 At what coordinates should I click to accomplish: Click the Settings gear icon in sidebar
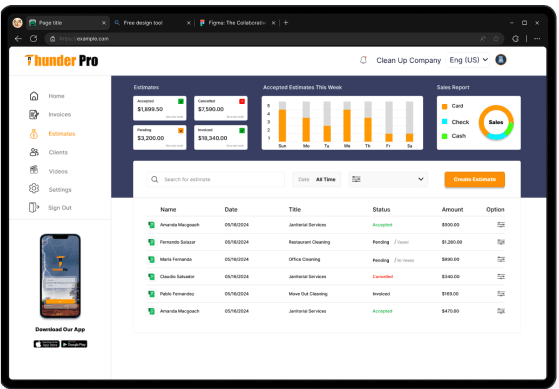(x=34, y=188)
